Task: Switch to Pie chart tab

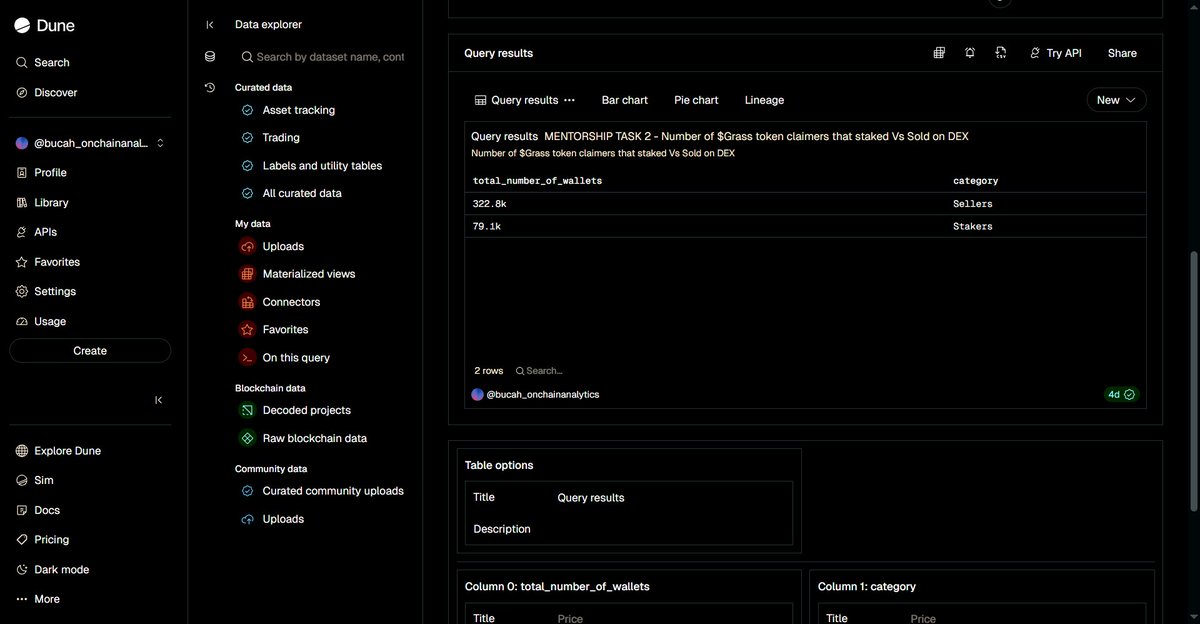Action: pos(696,100)
